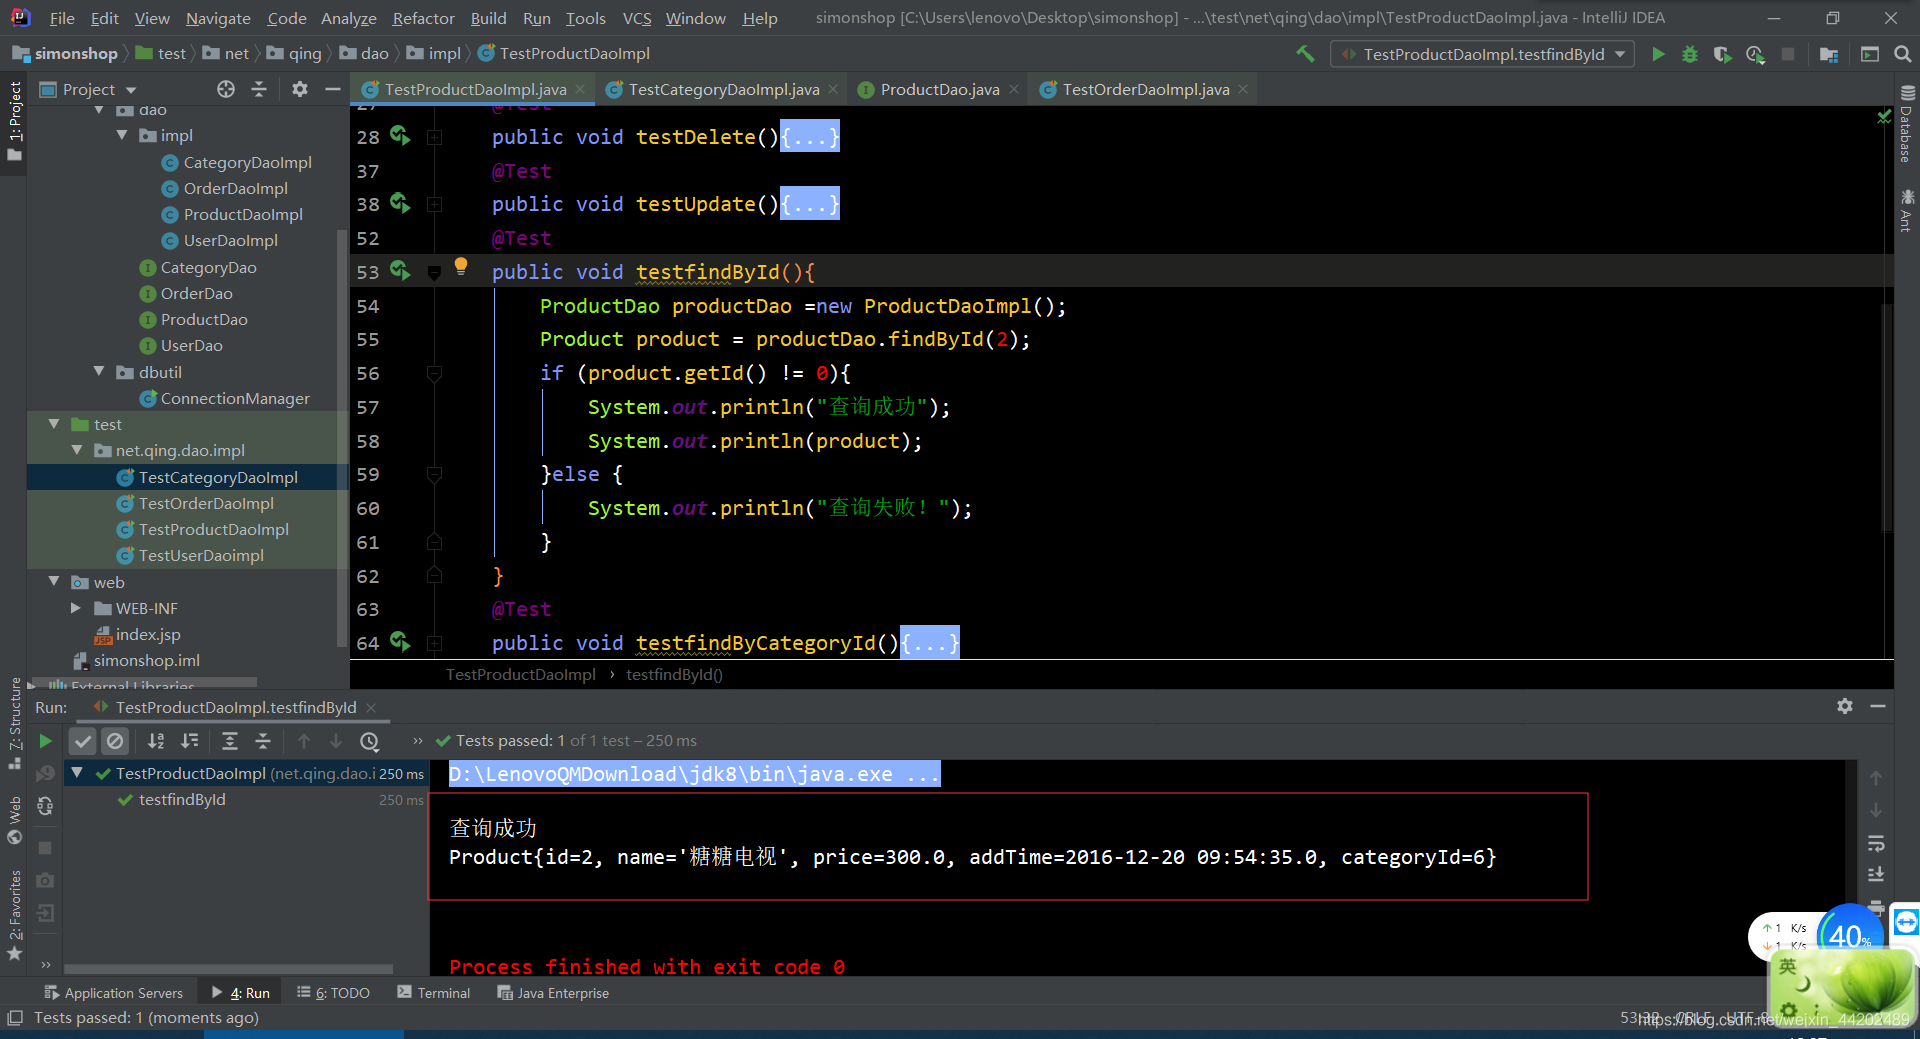Sort test results alphabetically
The height and width of the screenshot is (1039, 1920).
[156, 741]
